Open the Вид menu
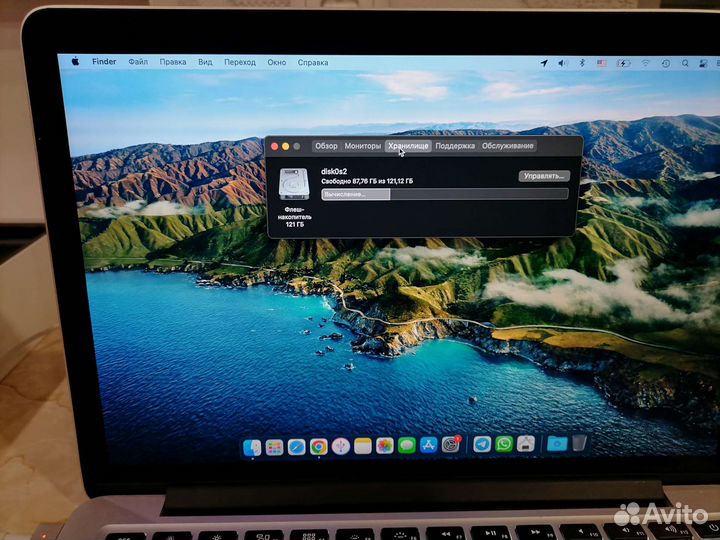Screen dimensions: 720x540 (x=205, y=62)
